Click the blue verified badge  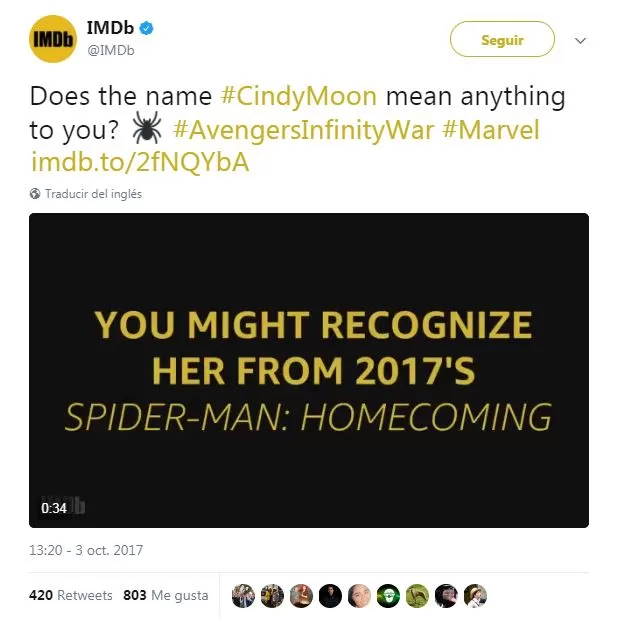(146, 28)
